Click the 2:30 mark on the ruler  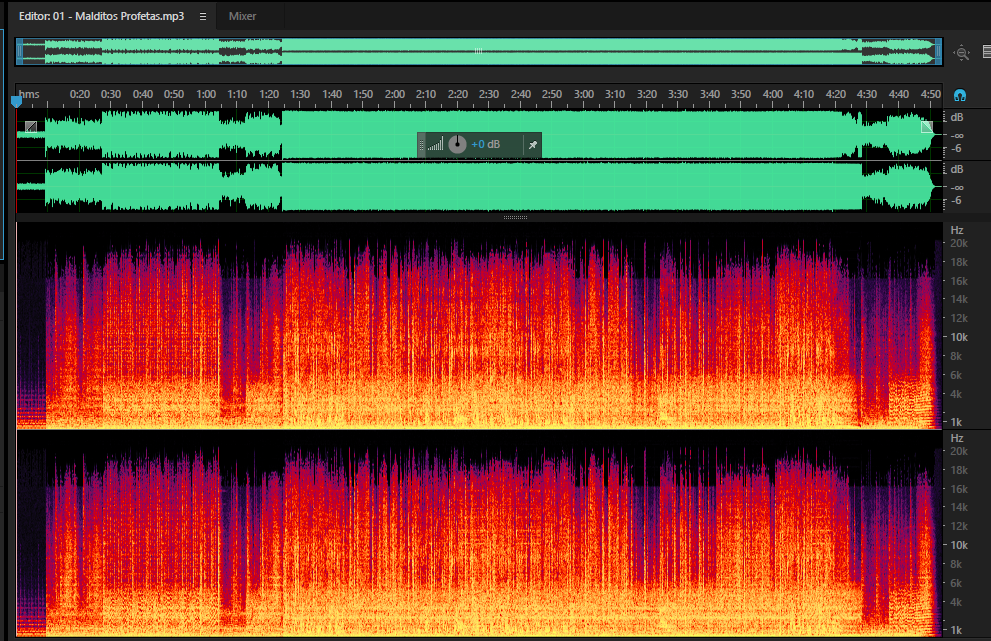point(489,94)
